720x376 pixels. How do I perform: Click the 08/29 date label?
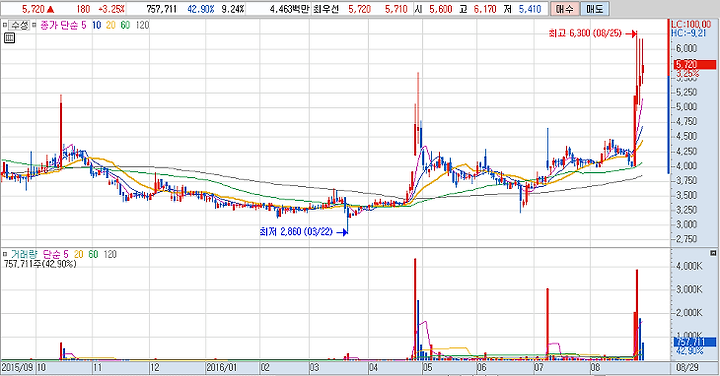[687, 367]
